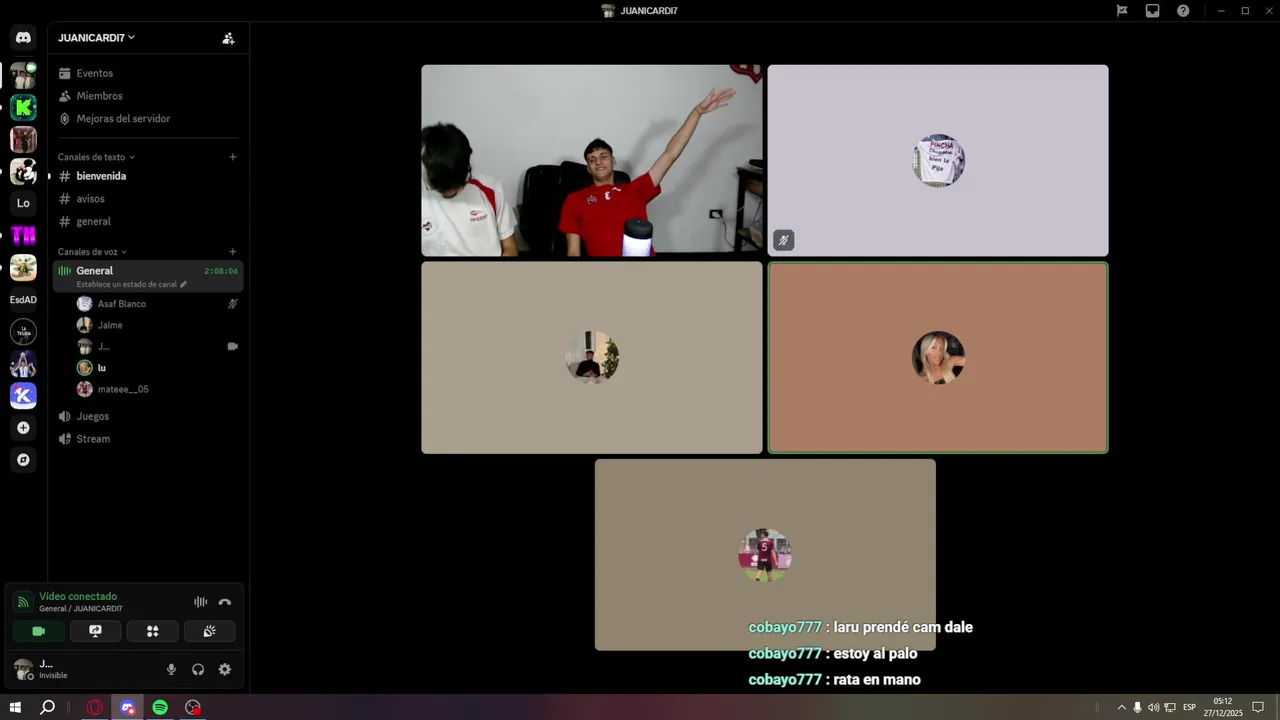Open the Inbox icon in title bar

1152,11
